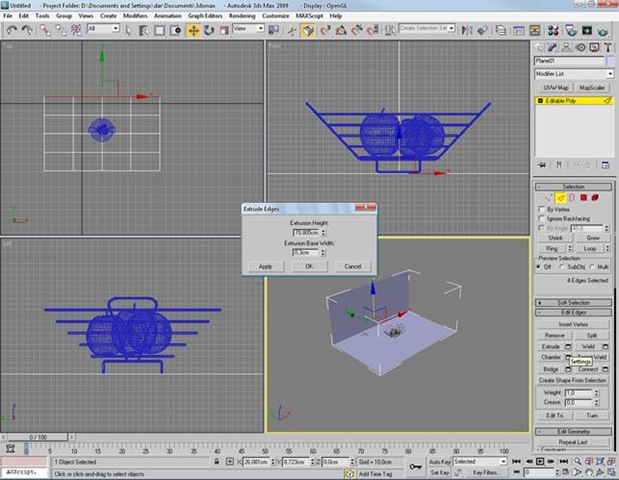619x480 pixels.
Task: Toggle Ignore Backfacing checkbox
Action: (541, 218)
